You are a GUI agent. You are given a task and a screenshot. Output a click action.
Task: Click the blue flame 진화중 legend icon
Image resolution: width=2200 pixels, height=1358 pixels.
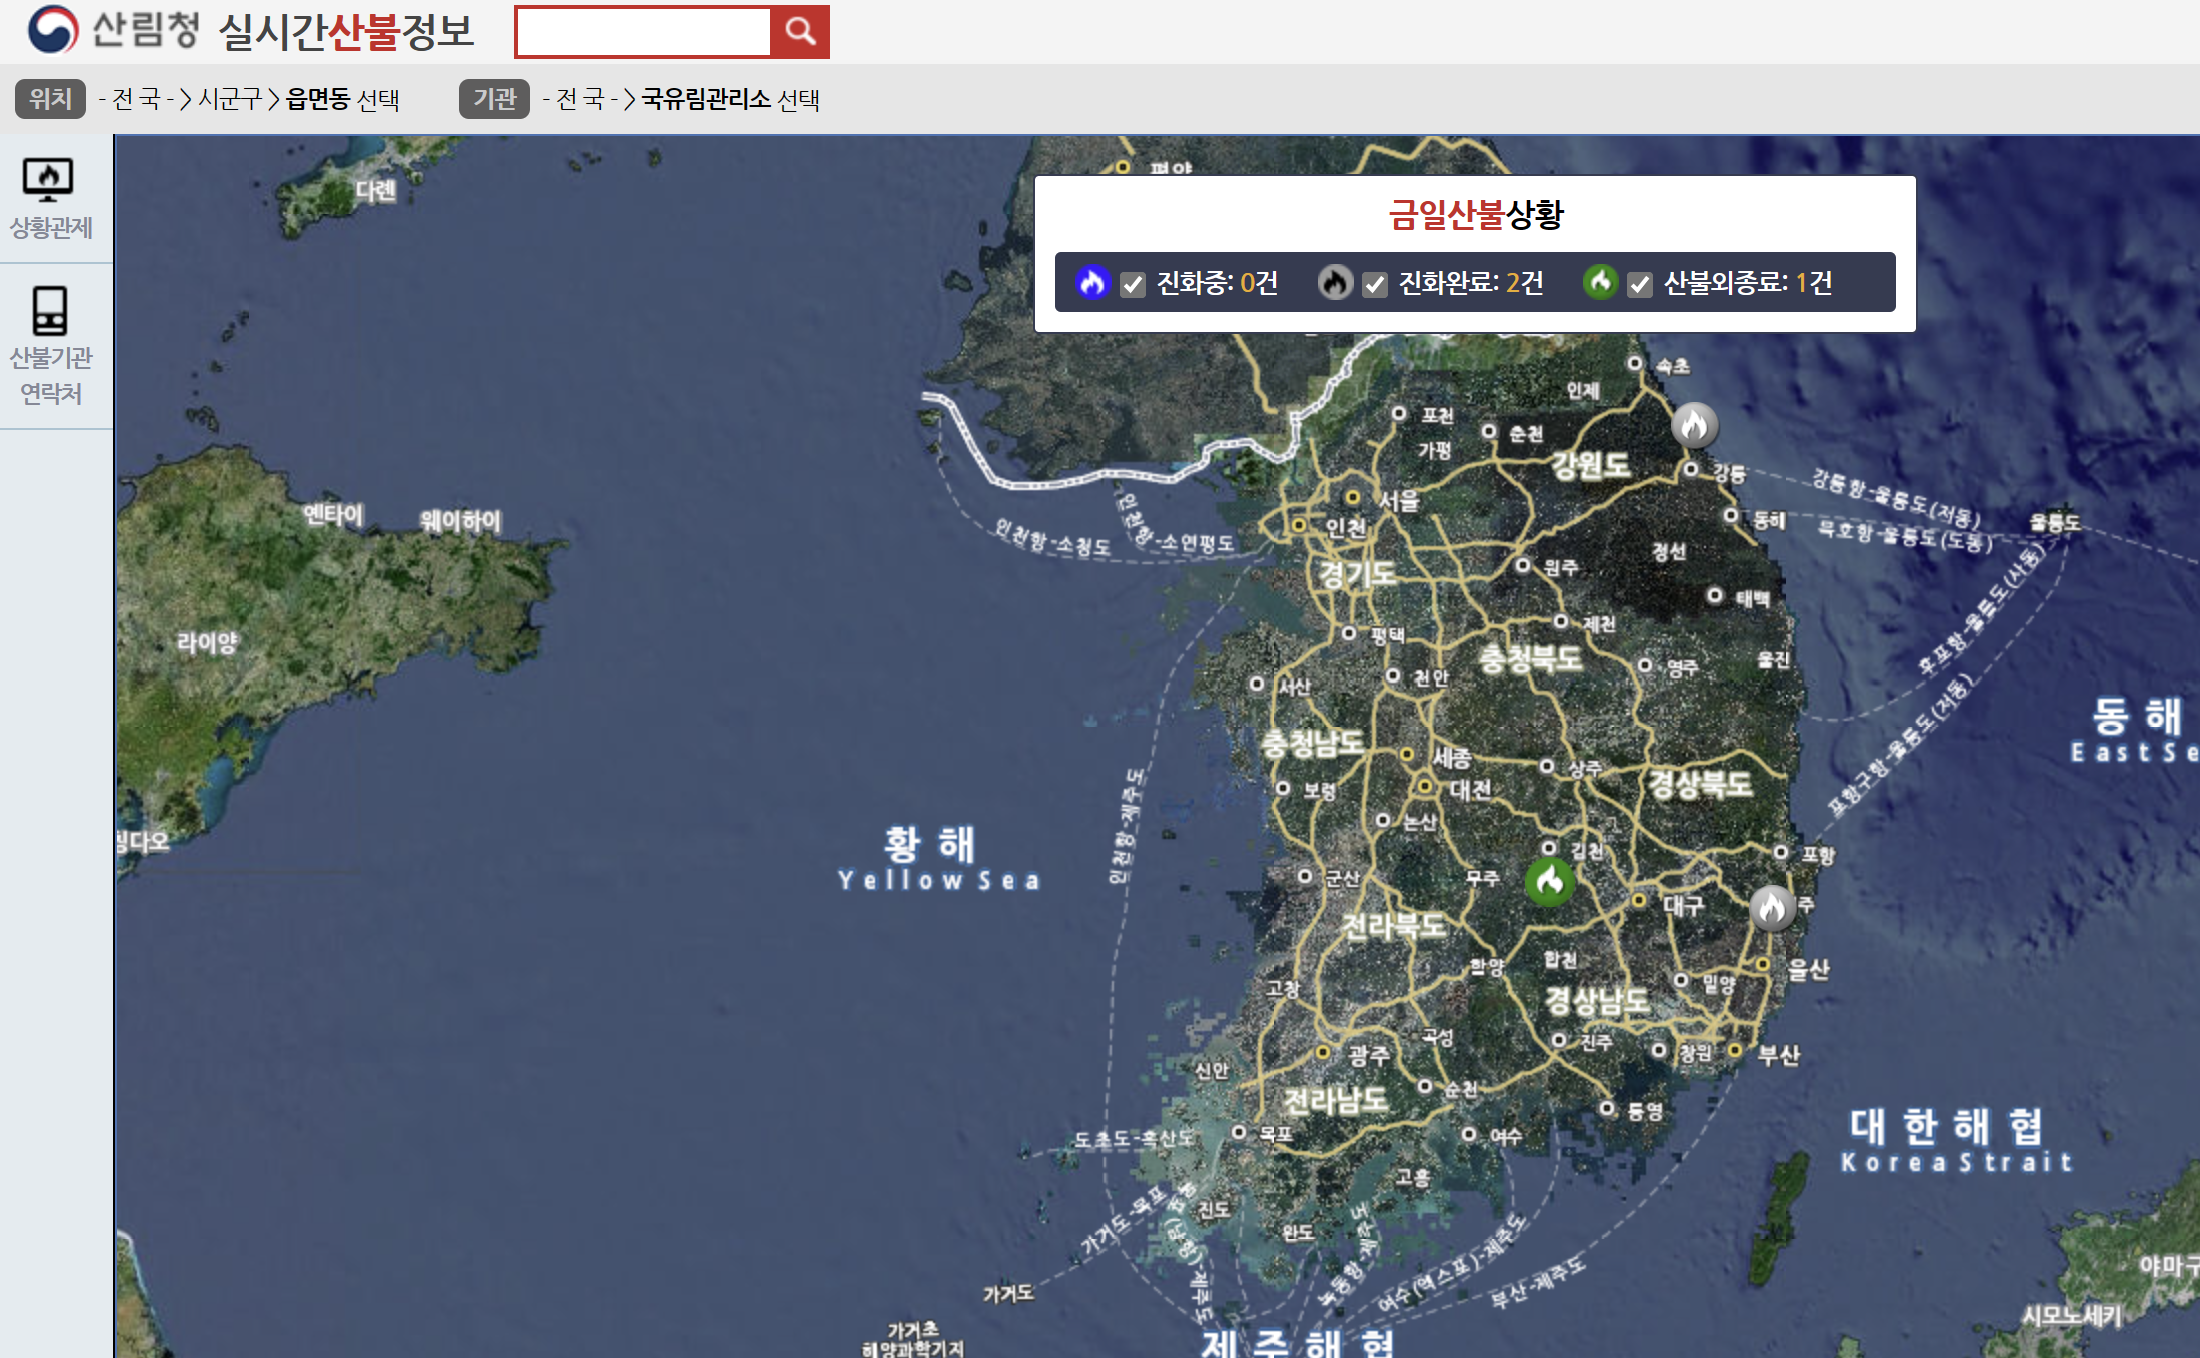click(1092, 282)
